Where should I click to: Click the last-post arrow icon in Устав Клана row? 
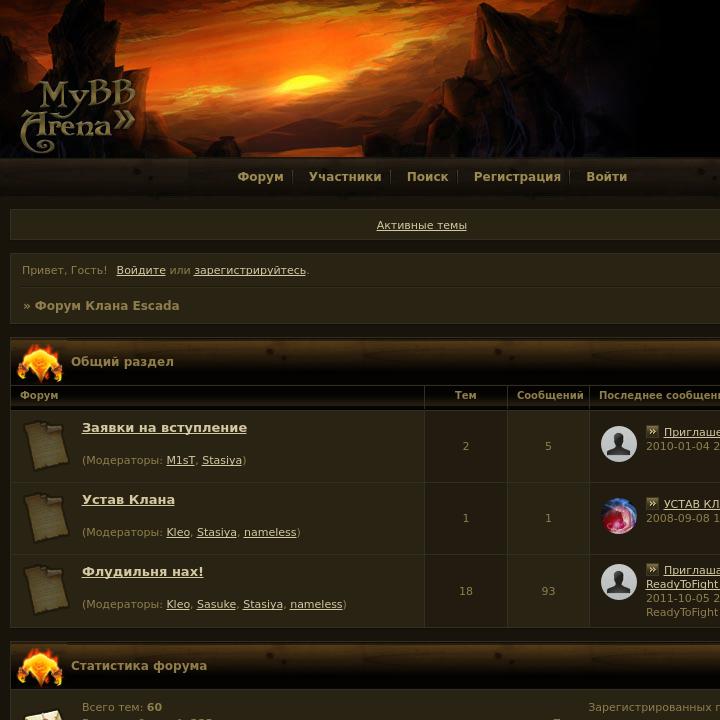(652, 503)
